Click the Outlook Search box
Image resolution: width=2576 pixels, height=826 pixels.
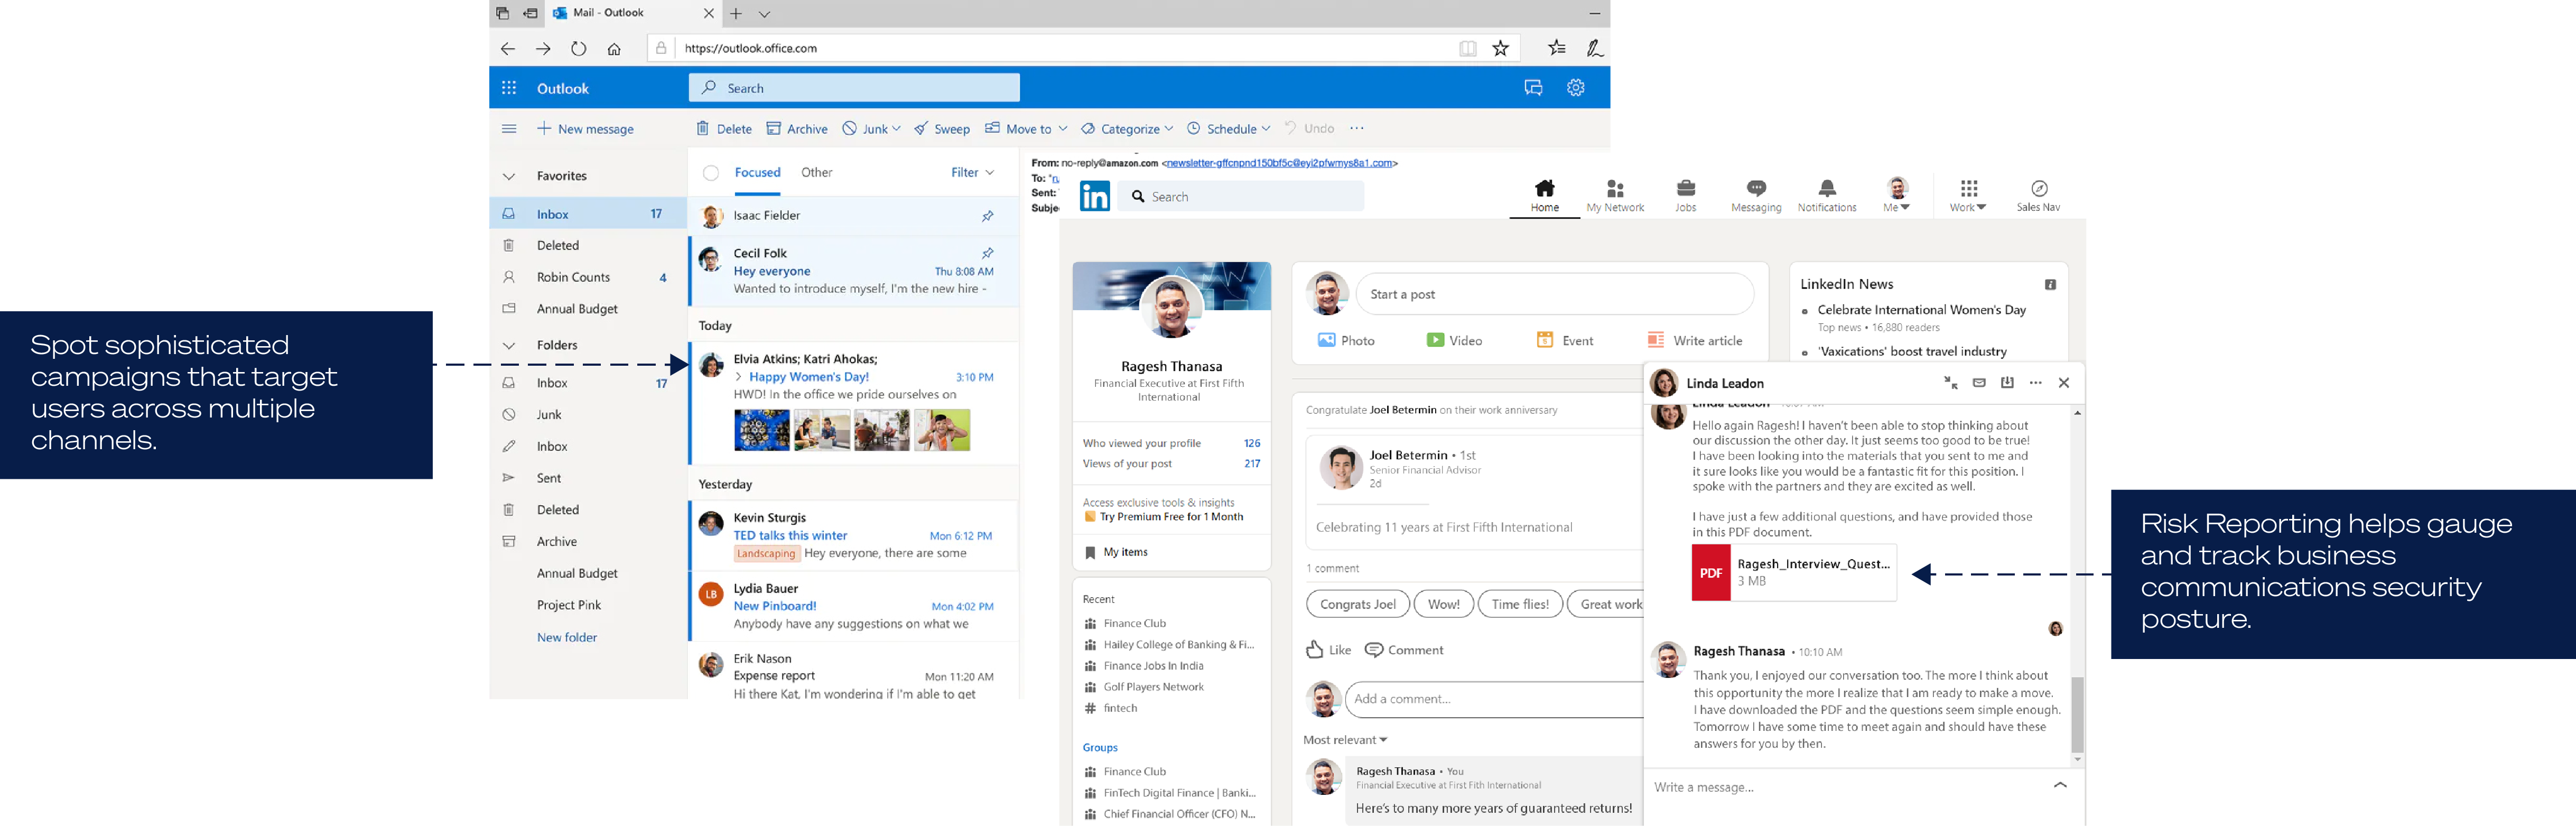(854, 88)
